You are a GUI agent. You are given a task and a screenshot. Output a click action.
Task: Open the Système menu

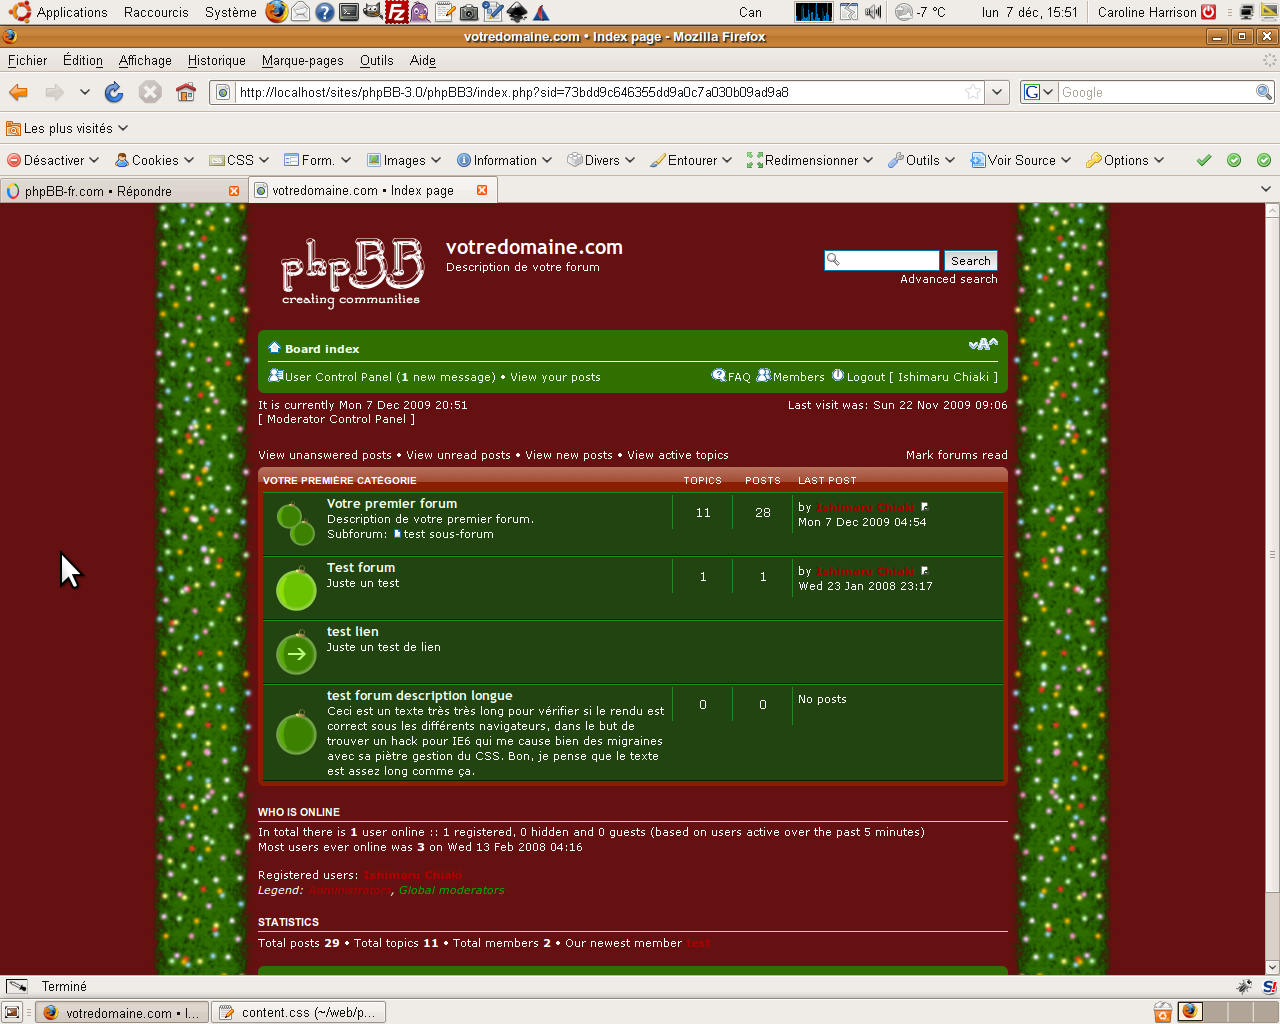click(231, 12)
